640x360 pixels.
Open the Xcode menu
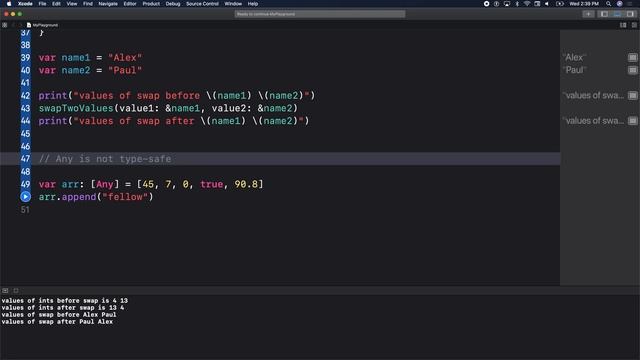25,4
